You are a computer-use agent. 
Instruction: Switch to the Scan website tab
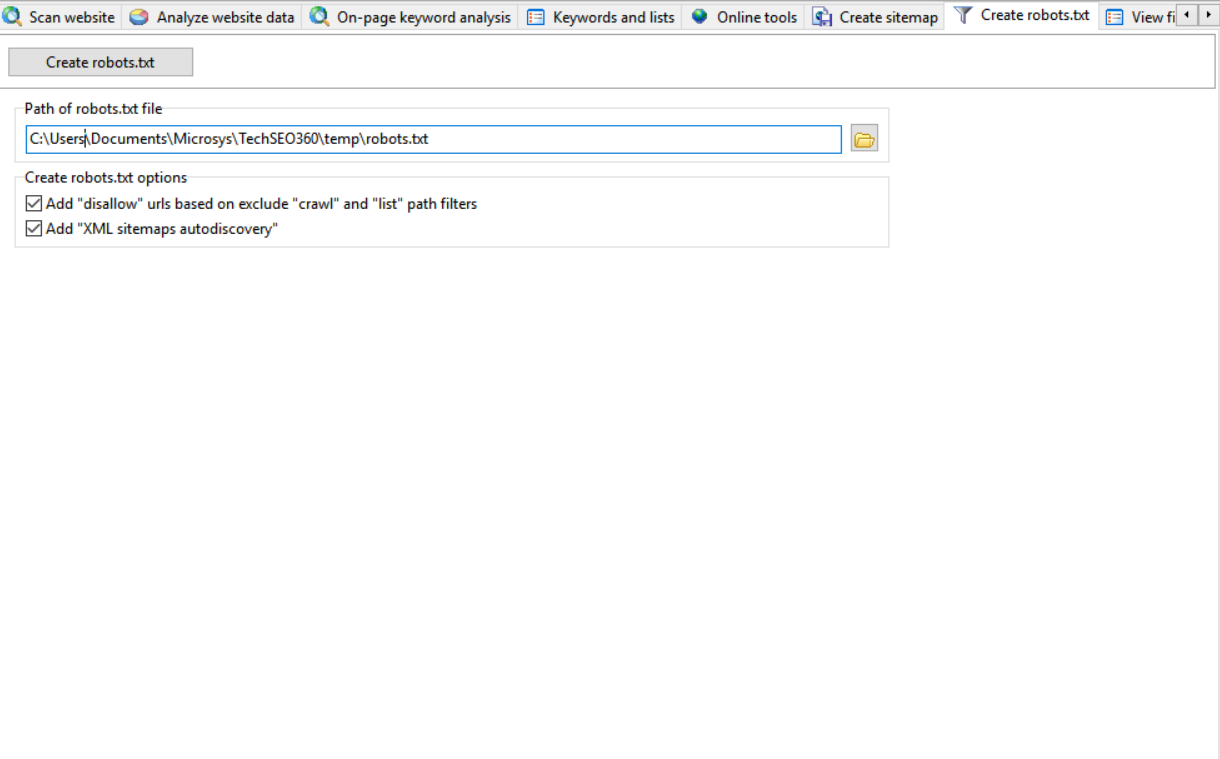point(71,17)
